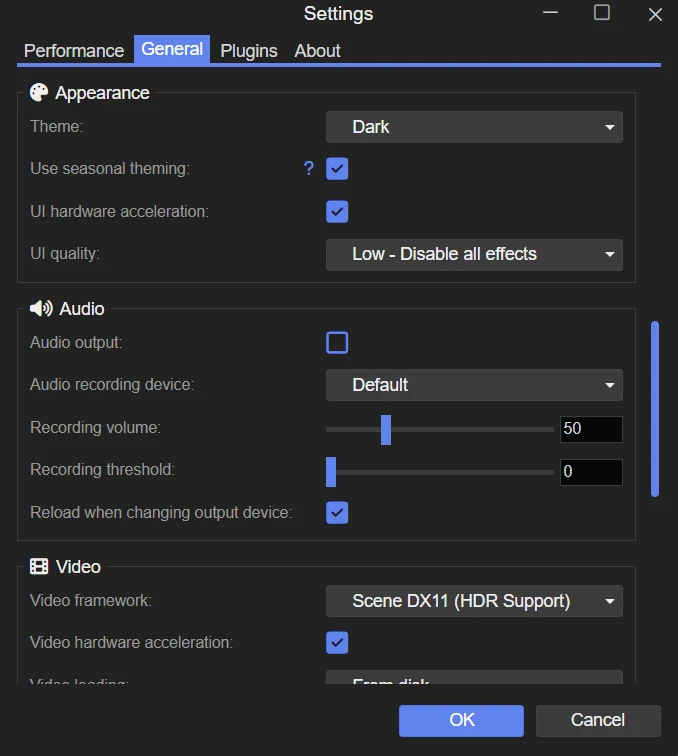The image size is (678, 756).
Task: Click the 'Use seasonal theming:' label
Action: (110, 168)
